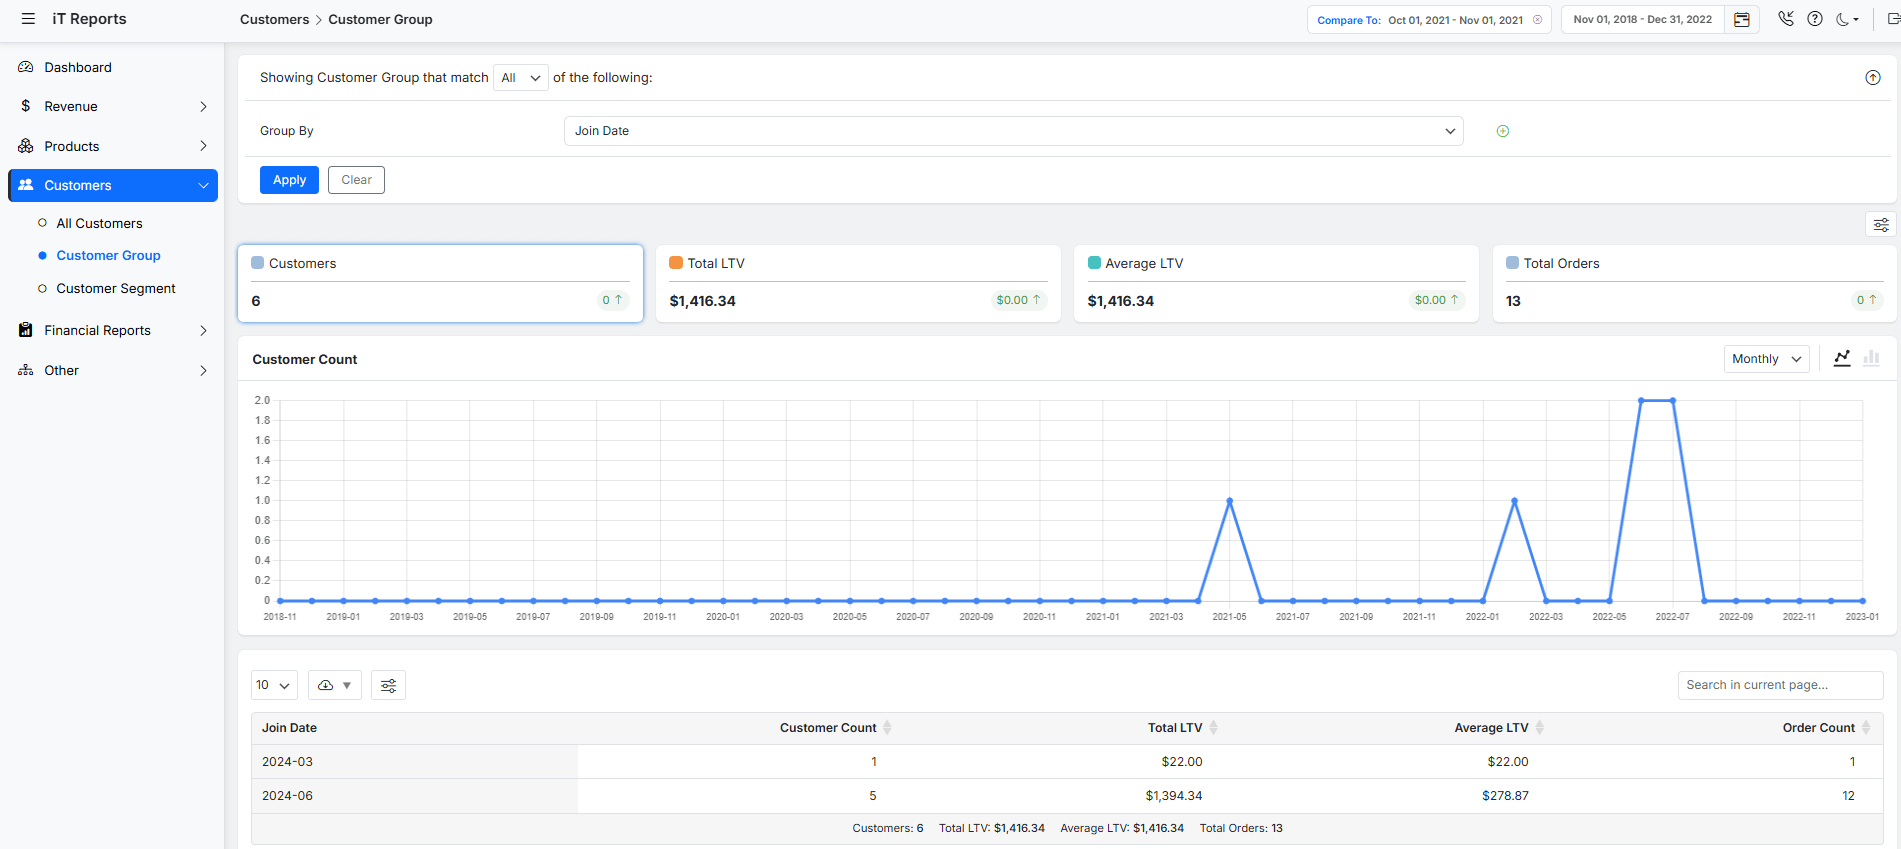1901x849 pixels.
Task: Remove the Compare To date range
Action: point(1537,20)
